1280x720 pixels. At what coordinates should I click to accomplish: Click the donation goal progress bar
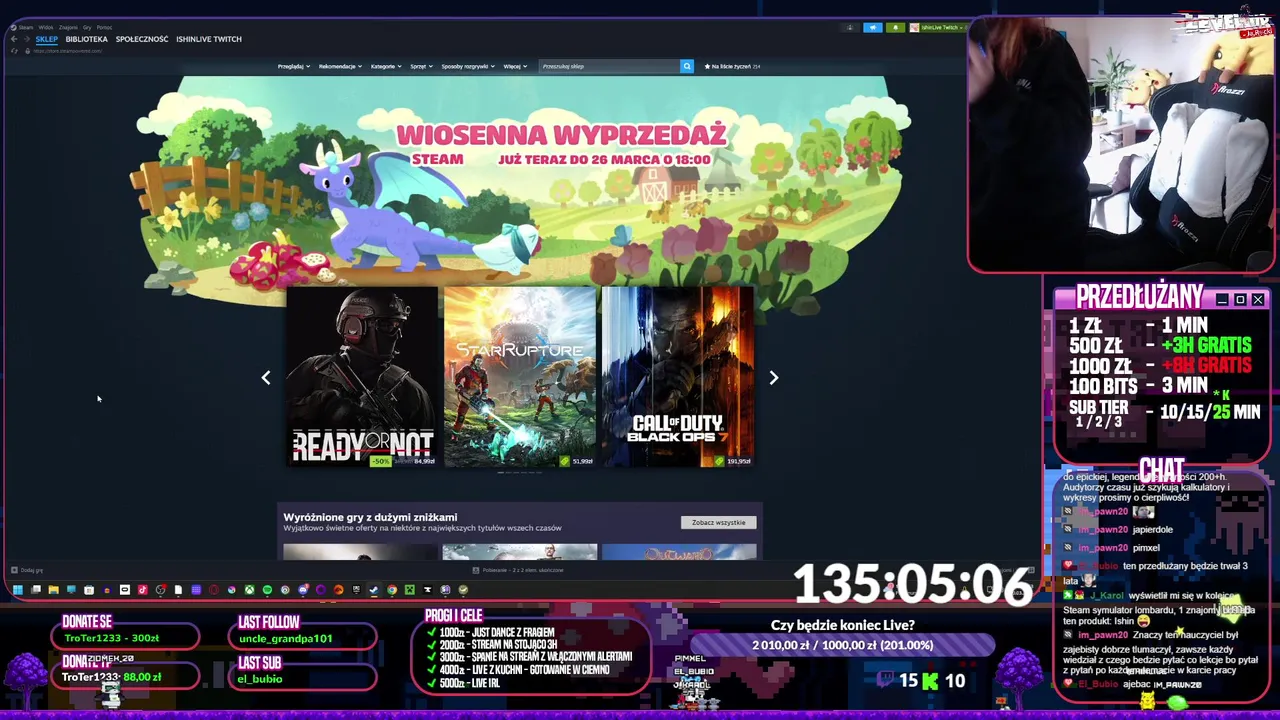pos(843,645)
